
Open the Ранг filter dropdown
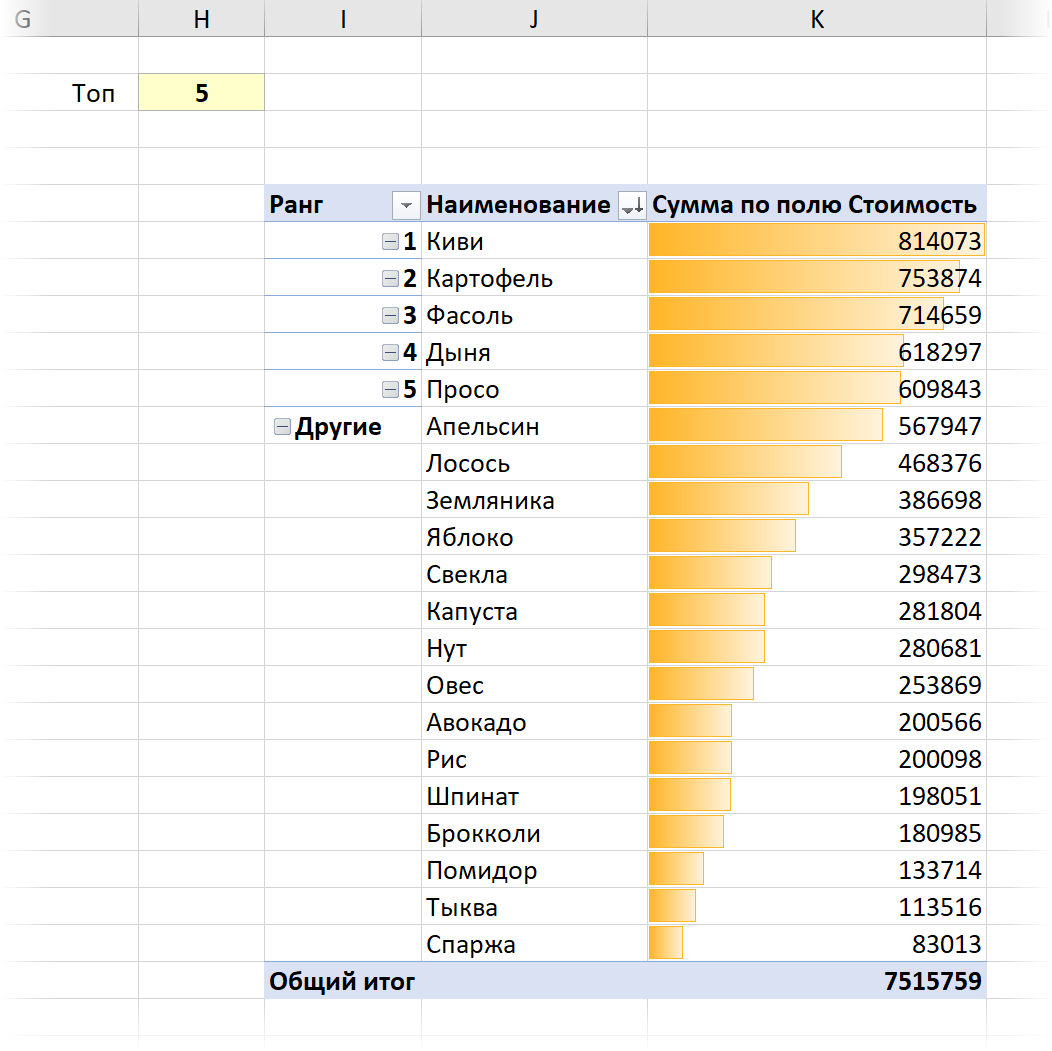point(405,205)
